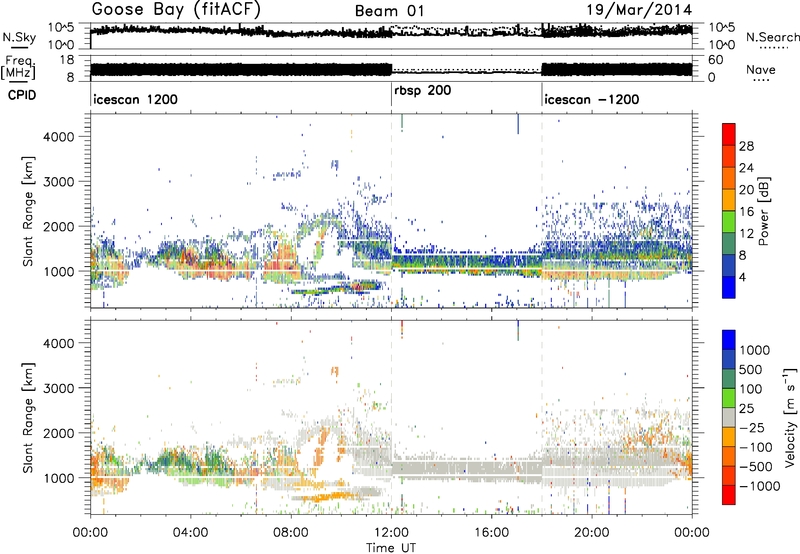Click the '4000' tick on the power panel
Screen dimensions: 800x554
point(58,137)
